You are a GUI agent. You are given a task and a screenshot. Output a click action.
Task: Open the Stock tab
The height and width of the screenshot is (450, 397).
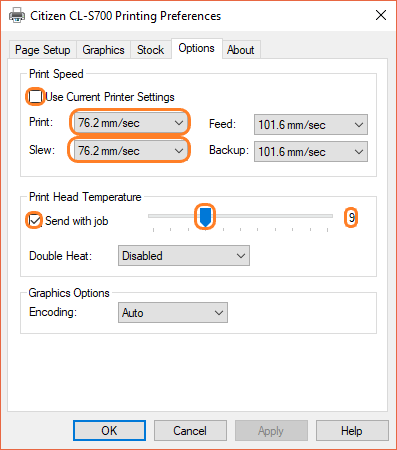151,50
